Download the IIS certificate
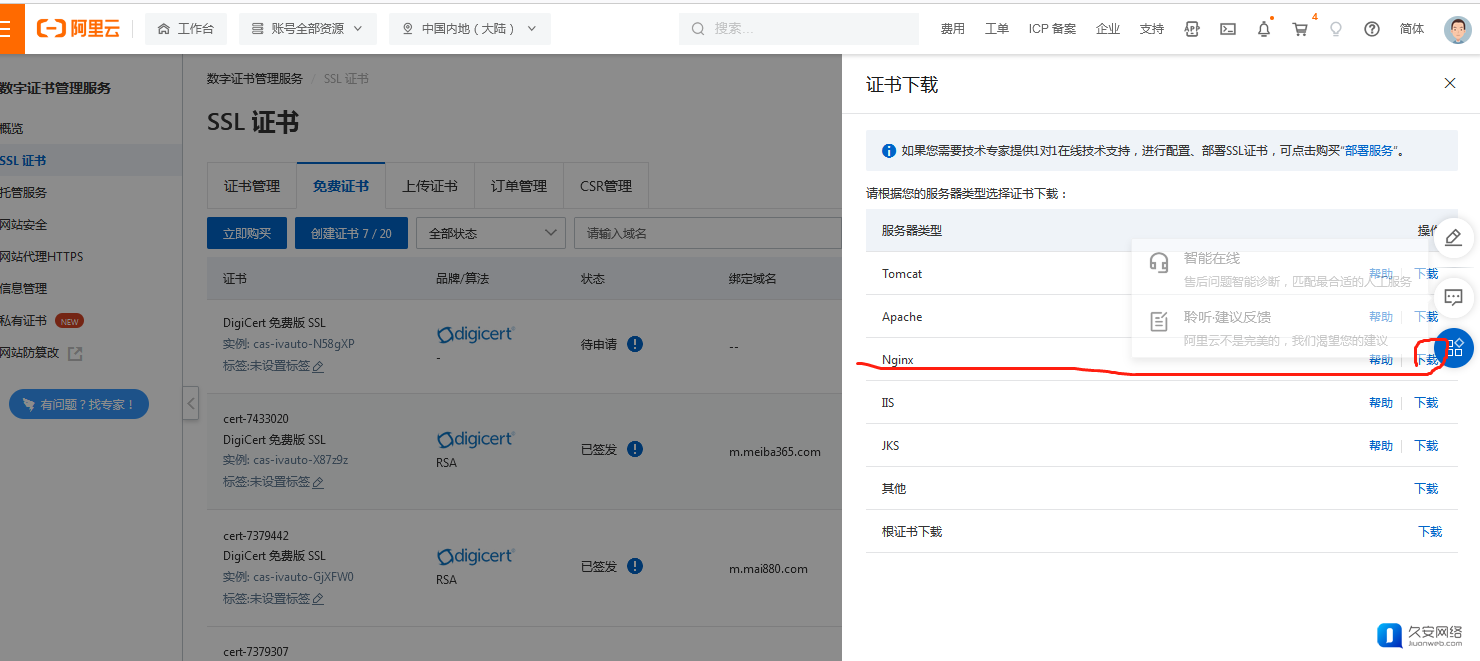This screenshot has width=1480, height=661. point(1426,403)
